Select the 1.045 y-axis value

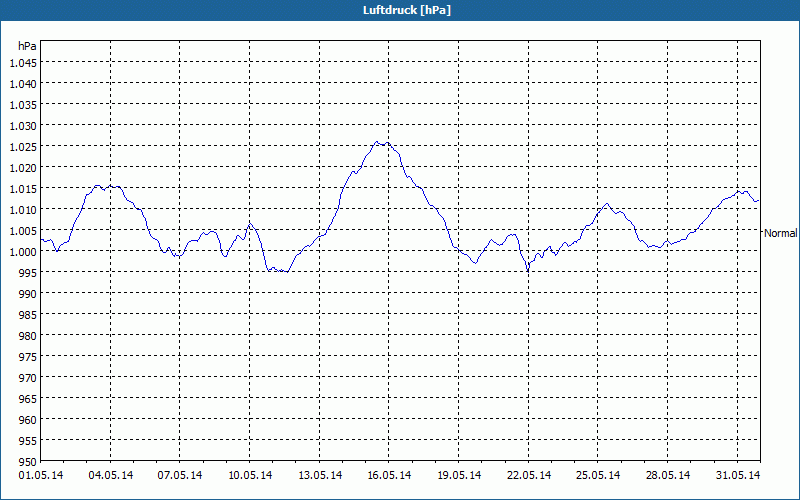pyautogui.click(x=23, y=63)
